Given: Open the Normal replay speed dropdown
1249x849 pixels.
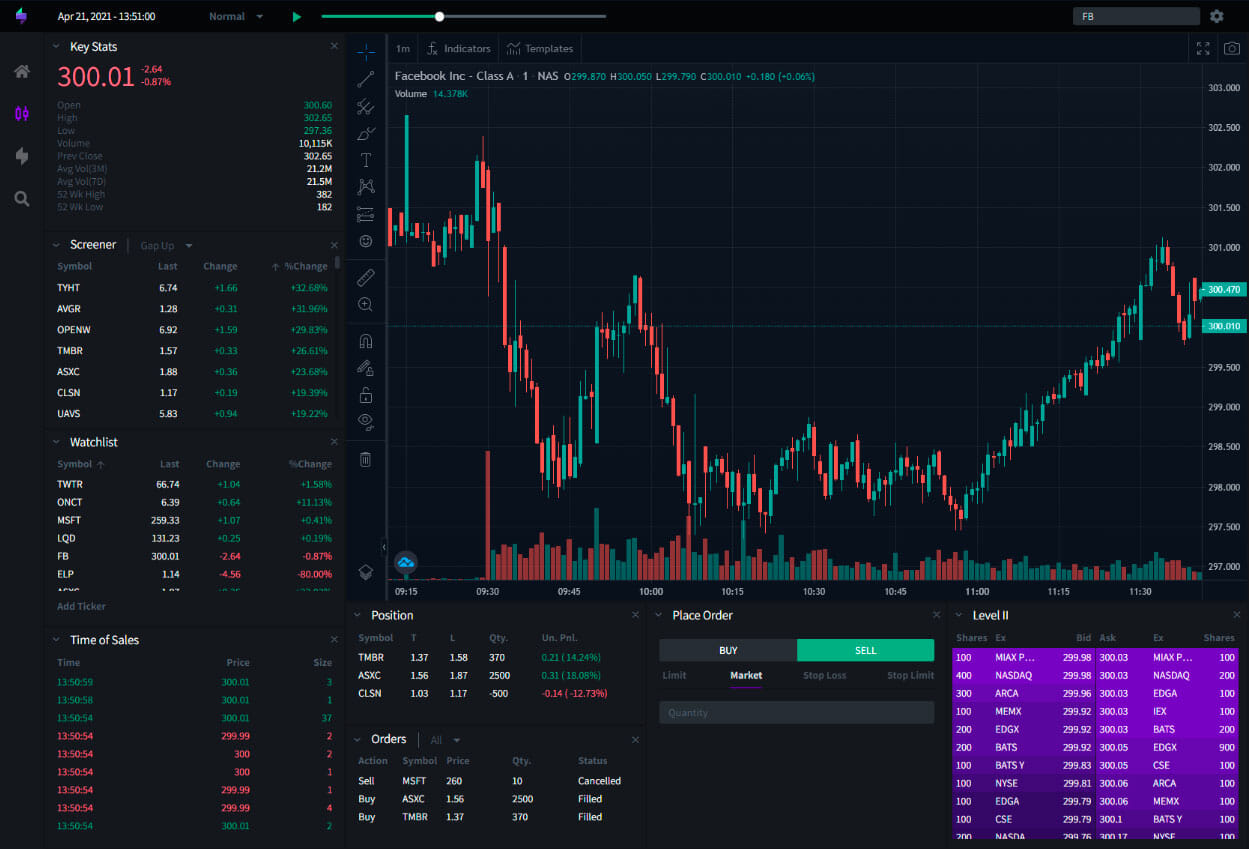Looking at the screenshot, I should [234, 16].
